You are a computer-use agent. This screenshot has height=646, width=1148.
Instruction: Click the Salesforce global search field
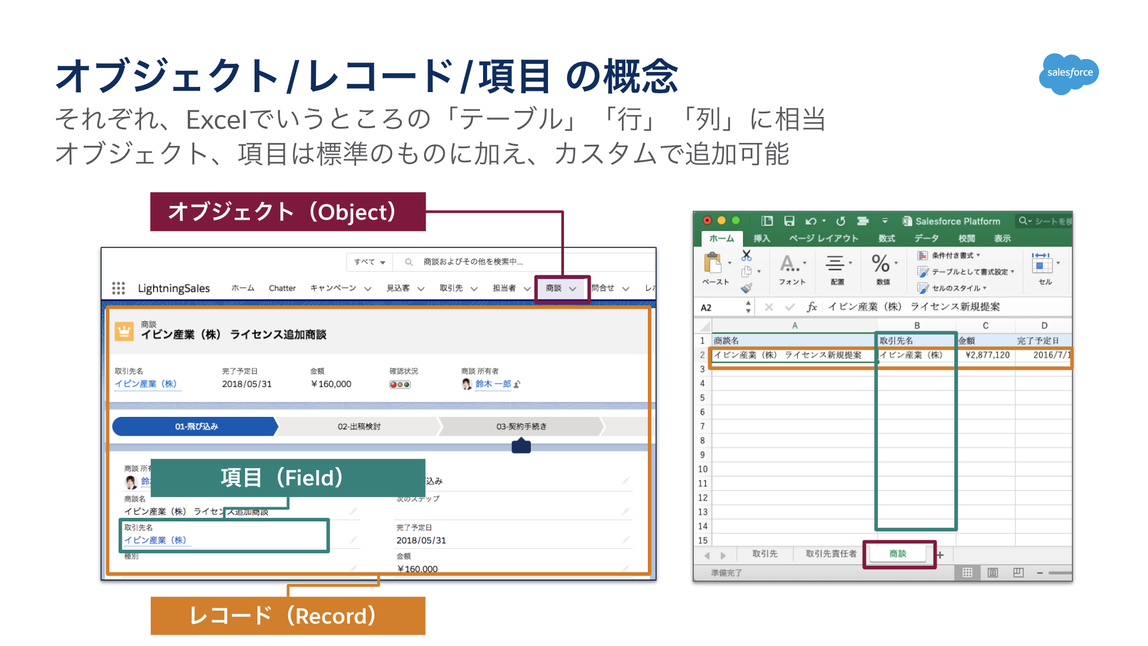point(523,261)
